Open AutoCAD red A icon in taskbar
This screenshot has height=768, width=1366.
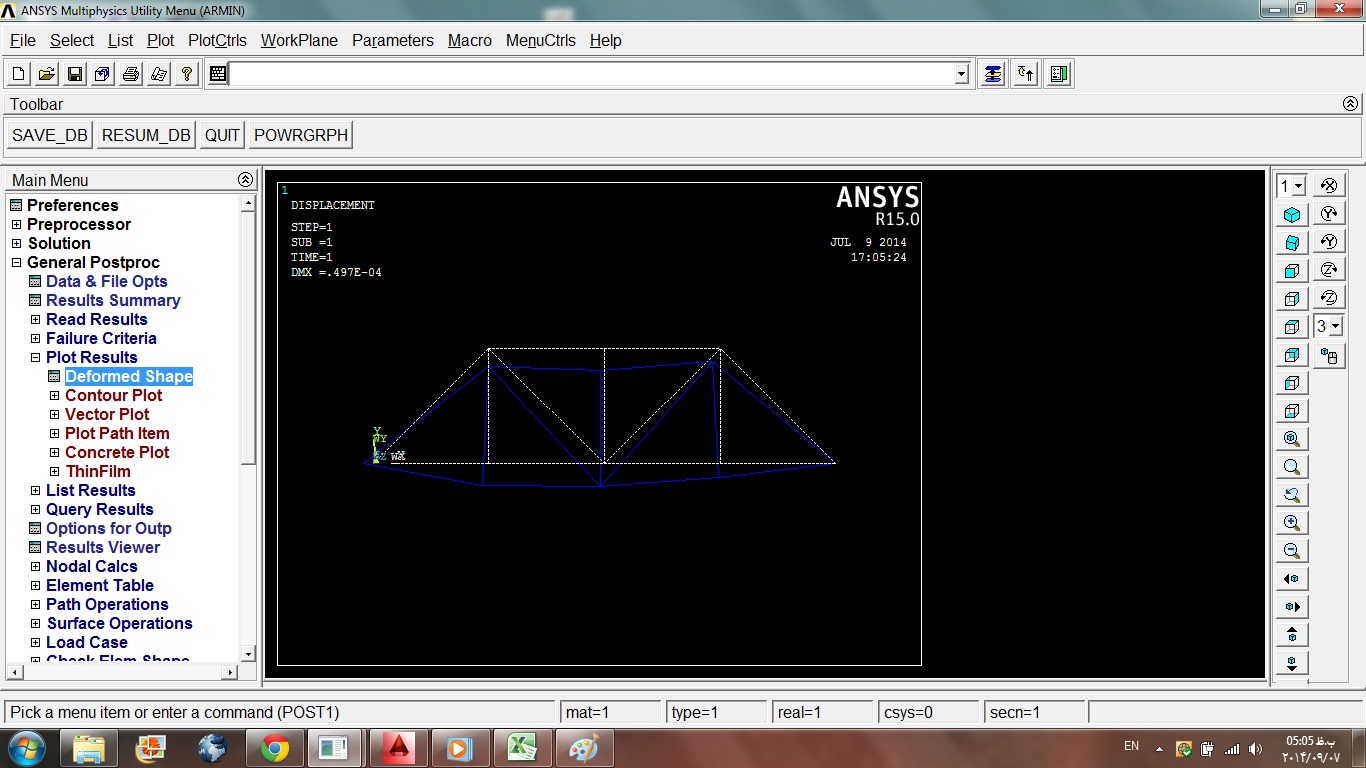tap(399, 747)
